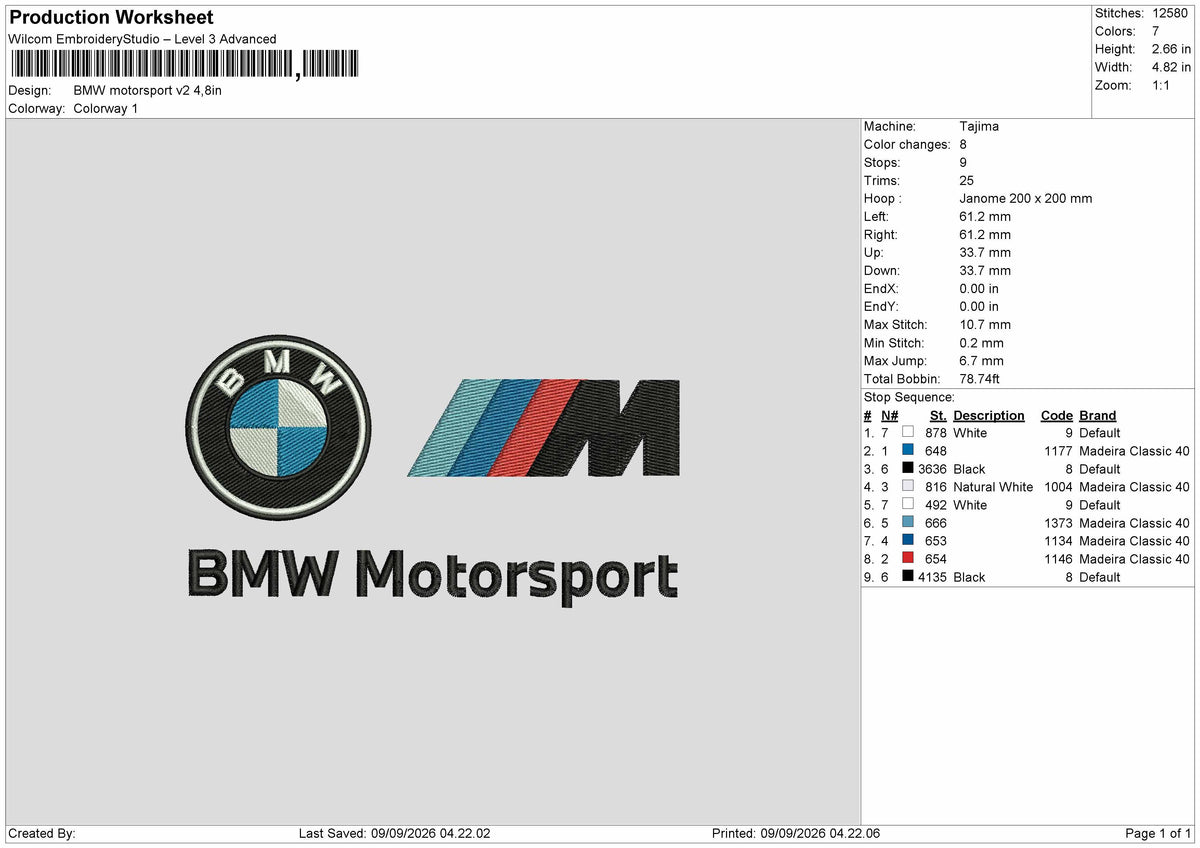This screenshot has height=848, width=1200.
Task: Select the "Last Saved: 09/09/2026 04.22.02" footer entry
Action: pyautogui.click(x=395, y=834)
